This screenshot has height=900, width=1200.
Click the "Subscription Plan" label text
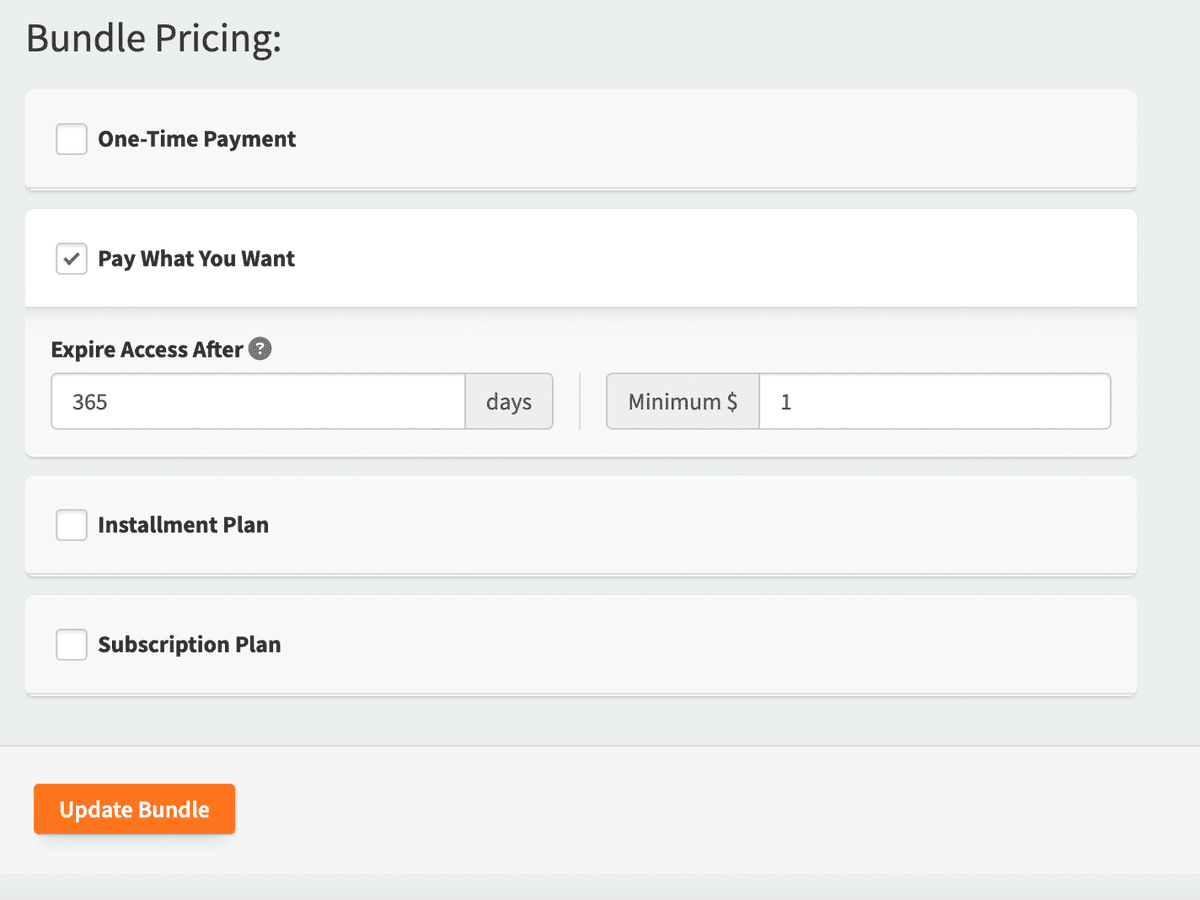(189, 645)
